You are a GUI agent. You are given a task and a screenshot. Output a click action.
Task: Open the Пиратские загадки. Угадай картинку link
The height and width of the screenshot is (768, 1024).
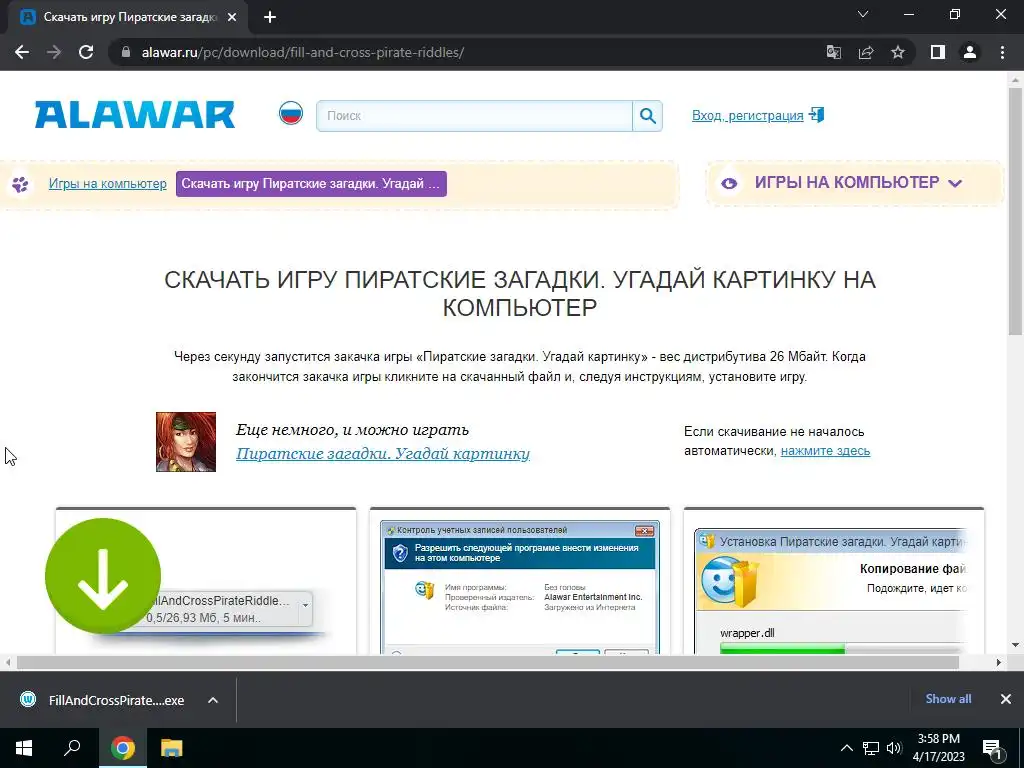[383, 453]
